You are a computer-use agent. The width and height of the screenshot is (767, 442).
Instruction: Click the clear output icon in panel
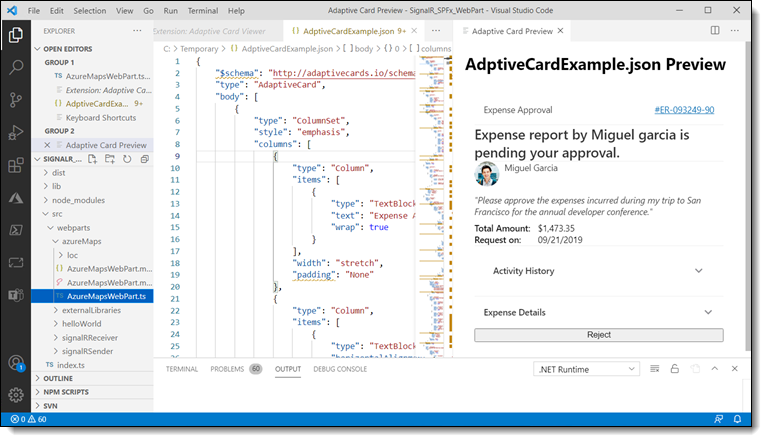click(x=656, y=369)
